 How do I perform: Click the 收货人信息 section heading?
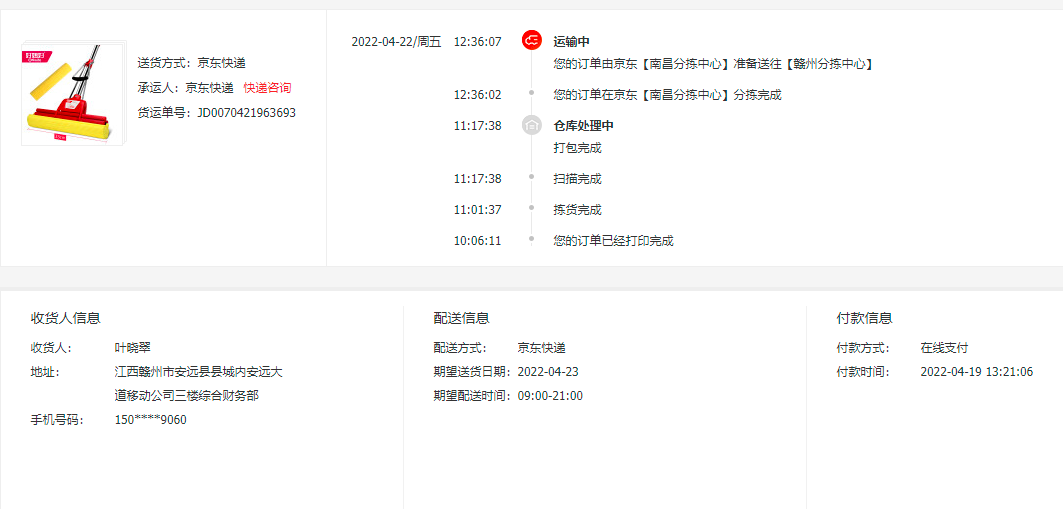click(66, 319)
